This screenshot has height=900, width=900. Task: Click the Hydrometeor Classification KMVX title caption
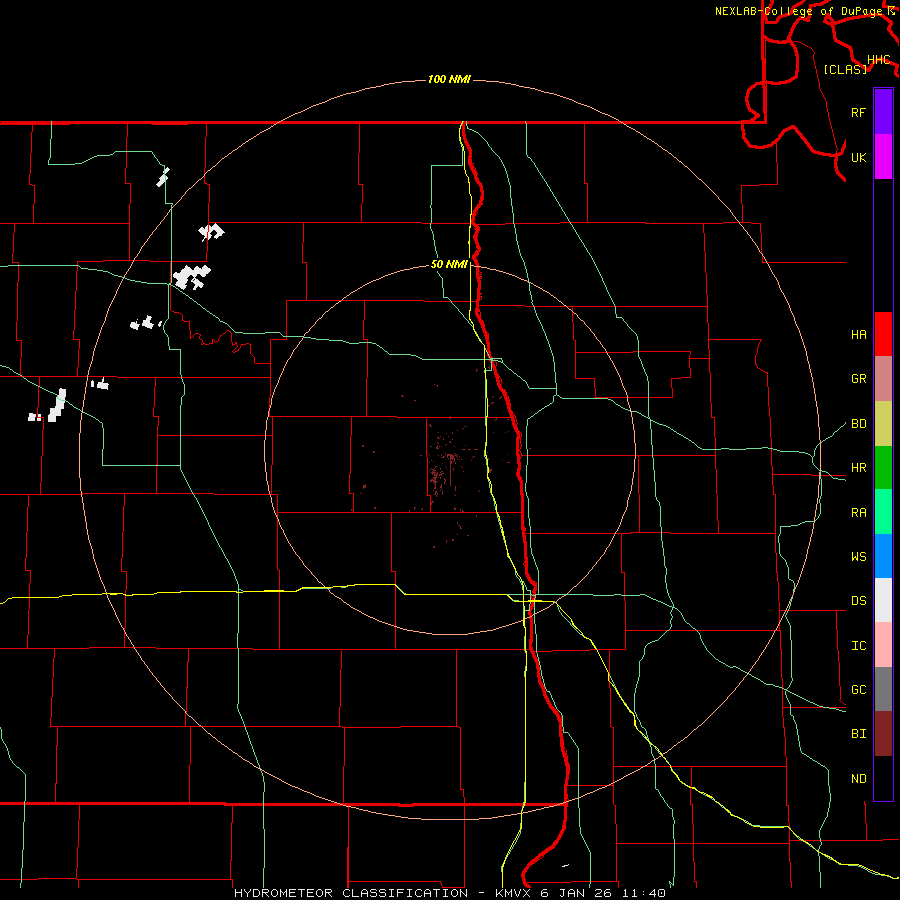pyautogui.click(x=450, y=893)
